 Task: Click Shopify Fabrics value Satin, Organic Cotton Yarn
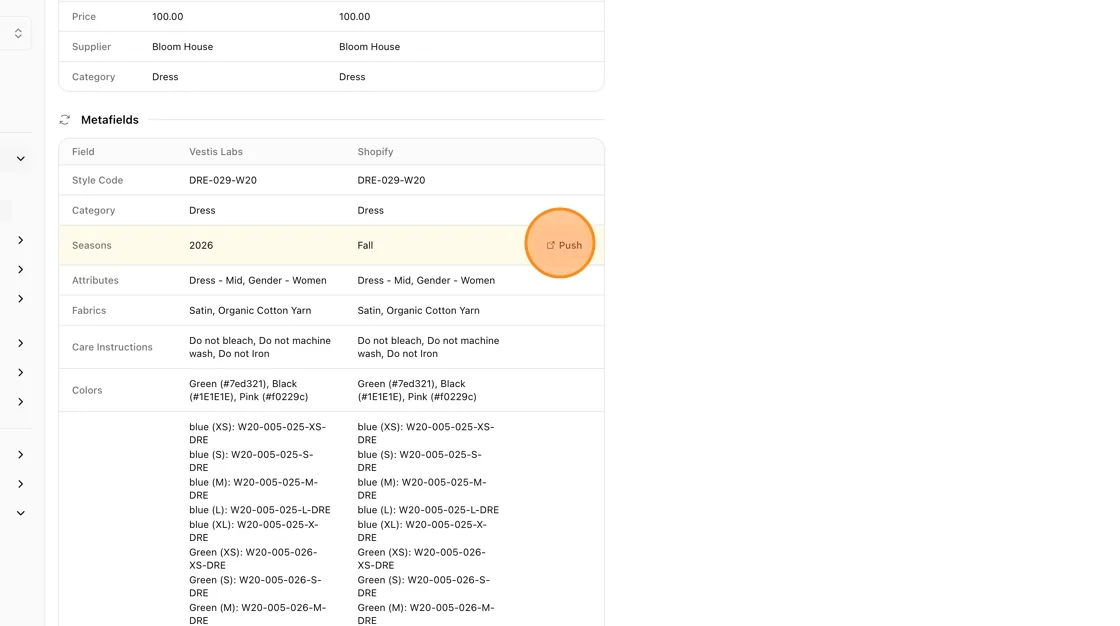click(x=419, y=310)
